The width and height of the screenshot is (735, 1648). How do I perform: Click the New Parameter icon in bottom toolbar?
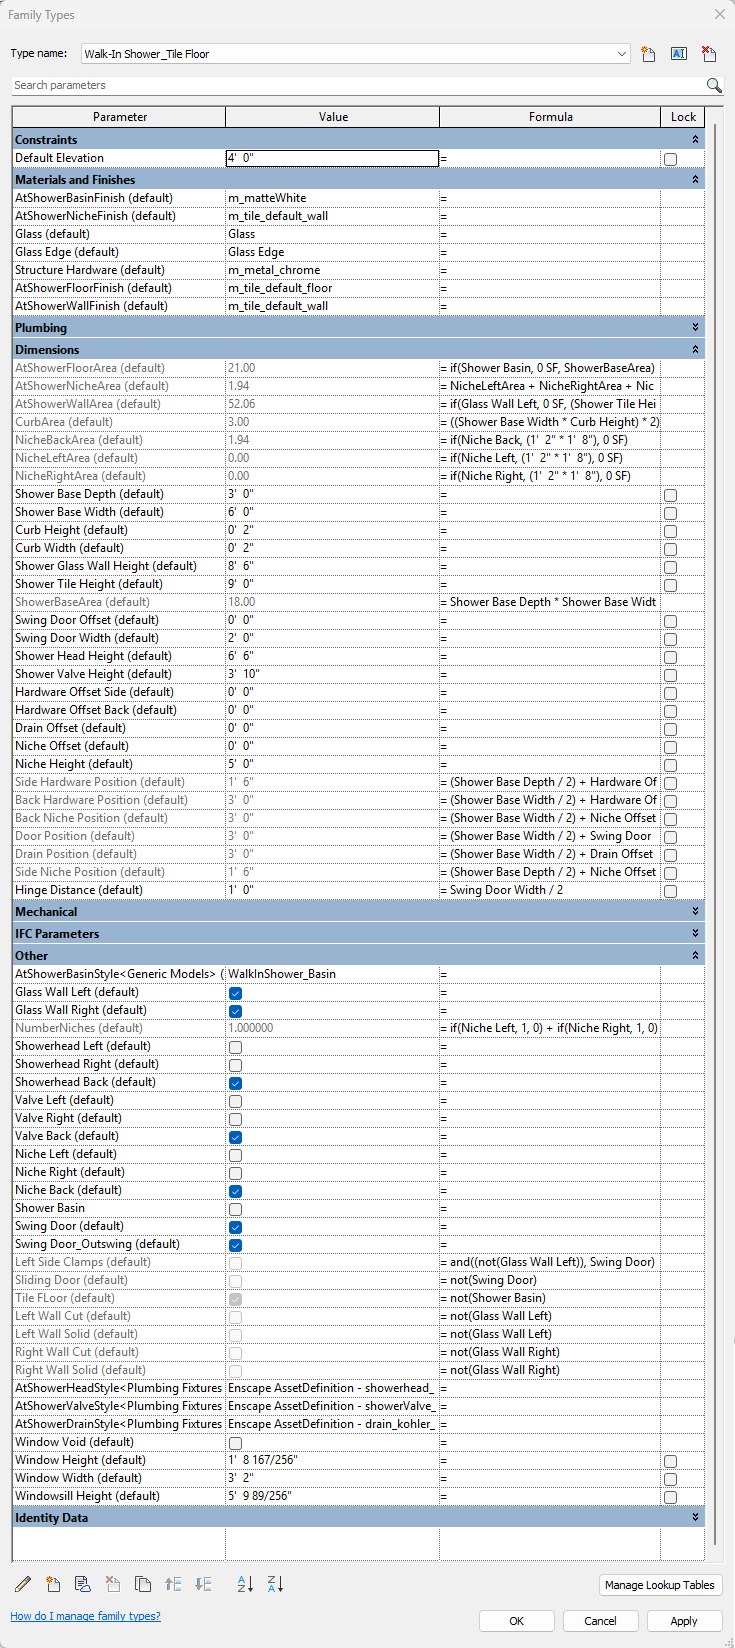click(x=53, y=1584)
